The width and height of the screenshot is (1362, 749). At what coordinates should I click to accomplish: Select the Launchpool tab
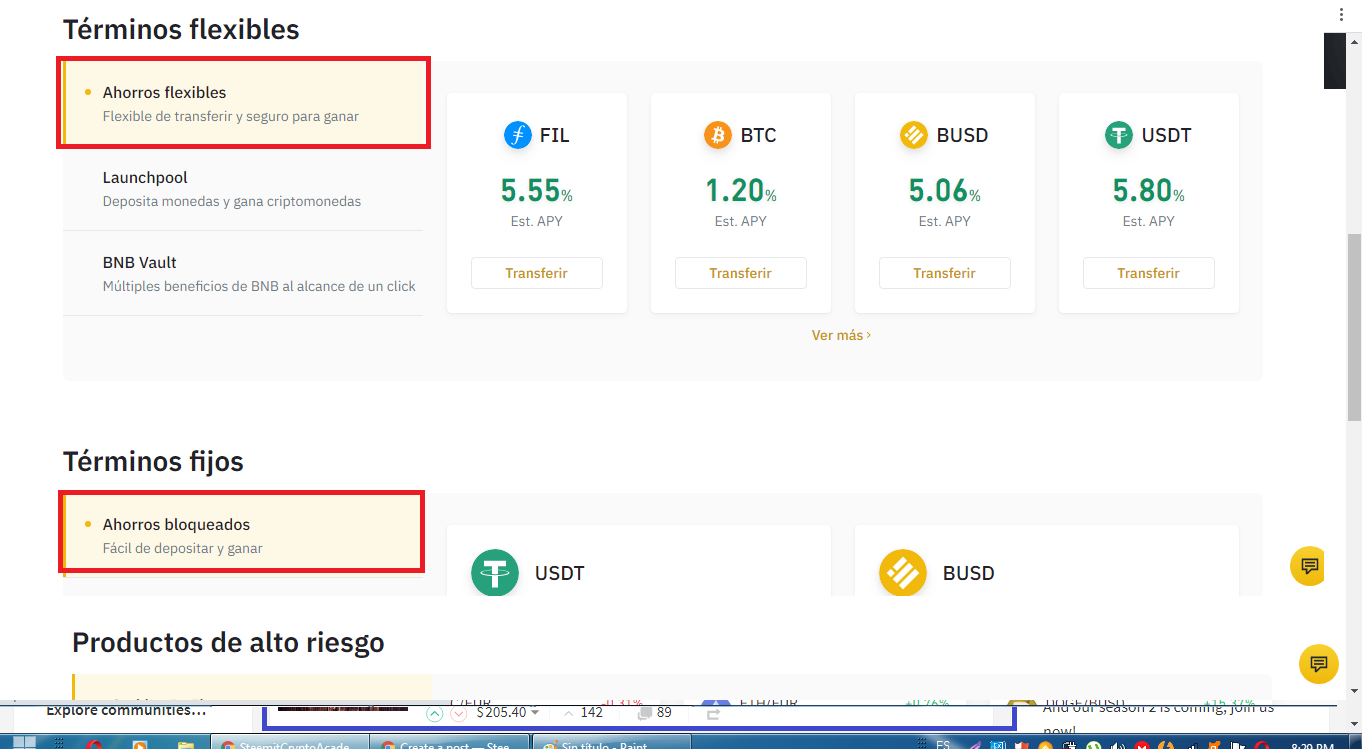[x=243, y=189]
